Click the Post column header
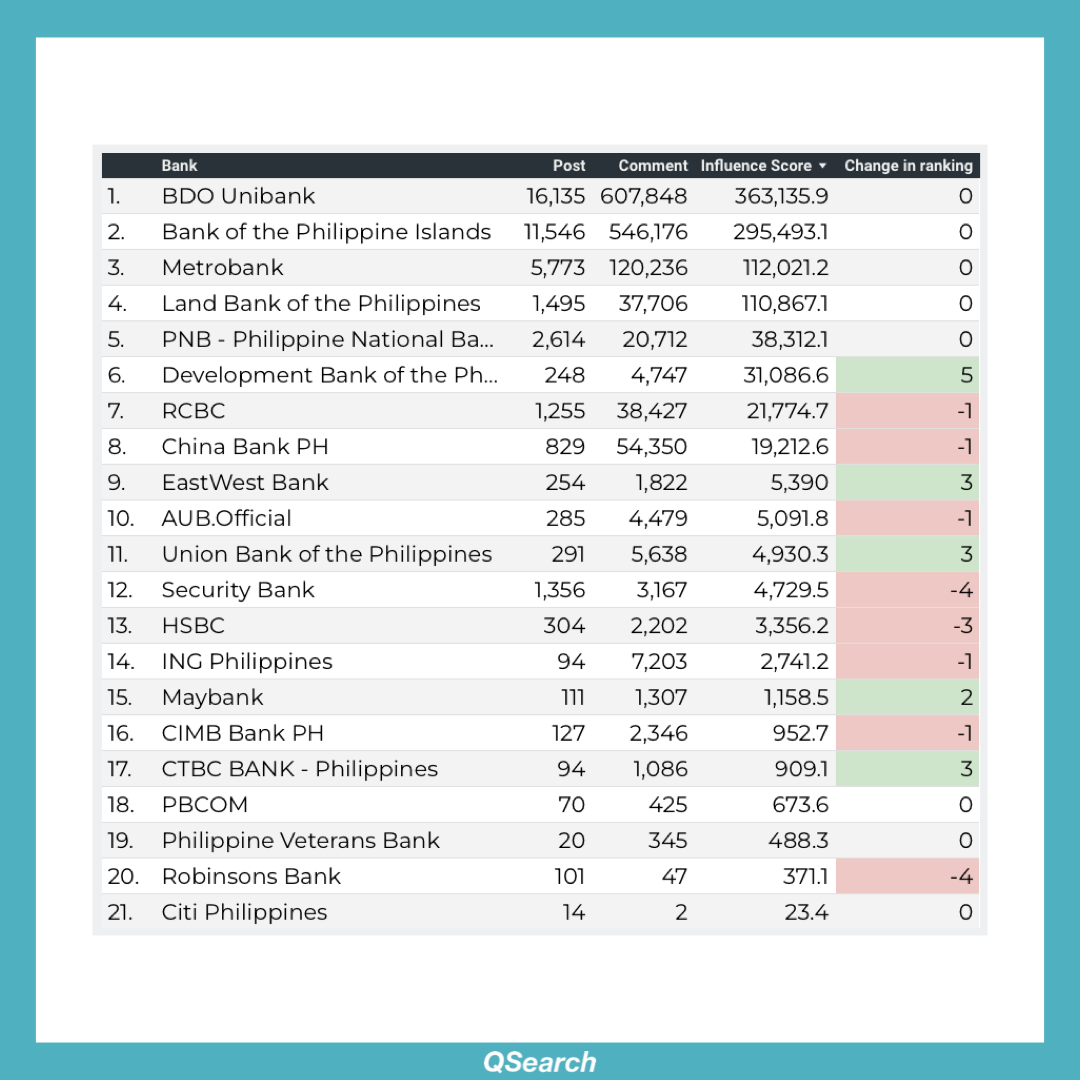Image resolution: width=1080 pixels, height=1080 pixels. pos(569,166)
